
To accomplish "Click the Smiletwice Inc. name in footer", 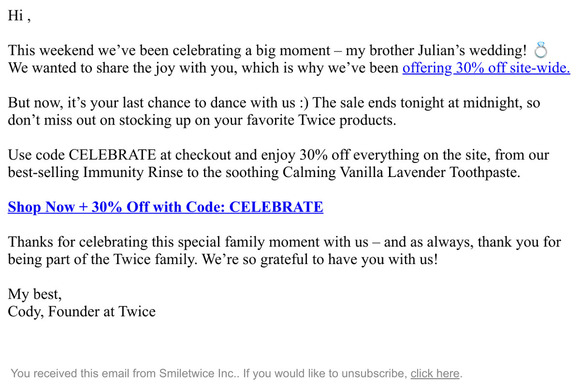I will pyautogui.click(x=197, y=373).
